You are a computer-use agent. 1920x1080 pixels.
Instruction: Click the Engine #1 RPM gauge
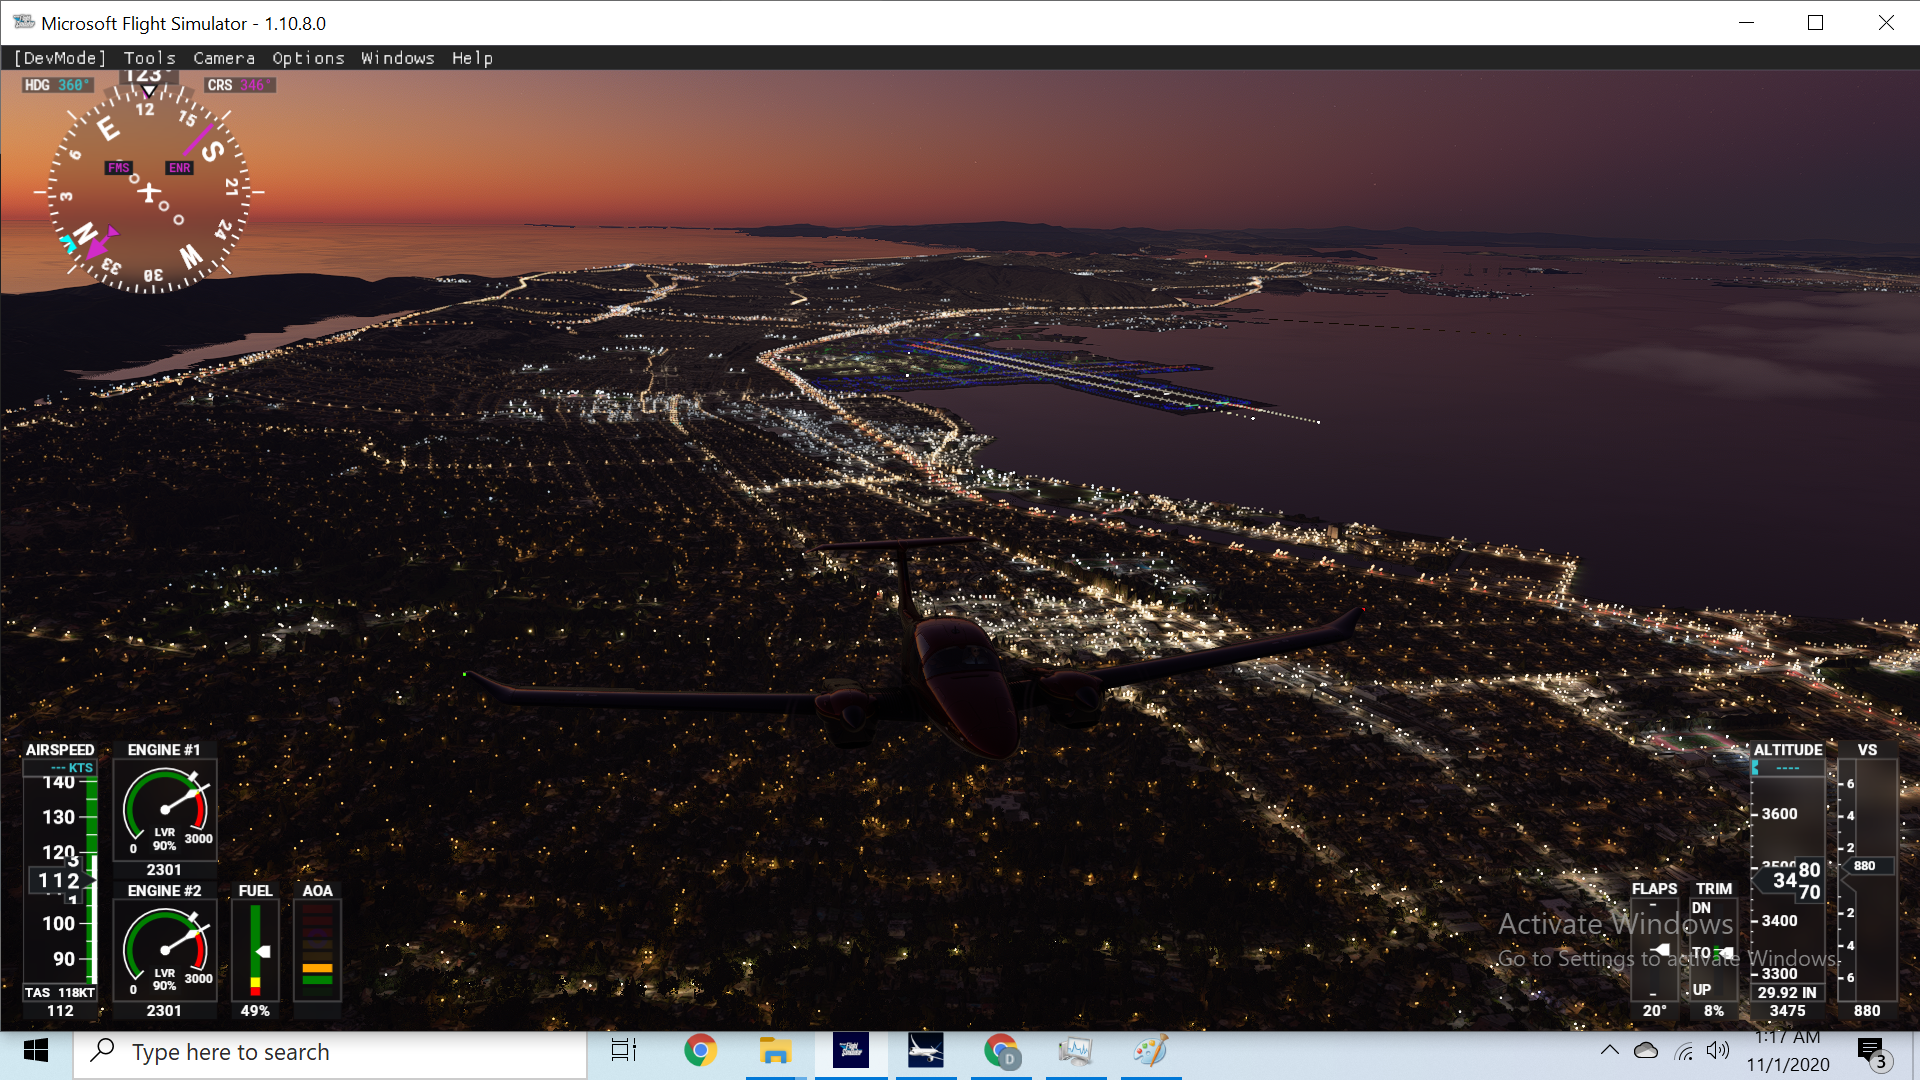coord(165,810)
